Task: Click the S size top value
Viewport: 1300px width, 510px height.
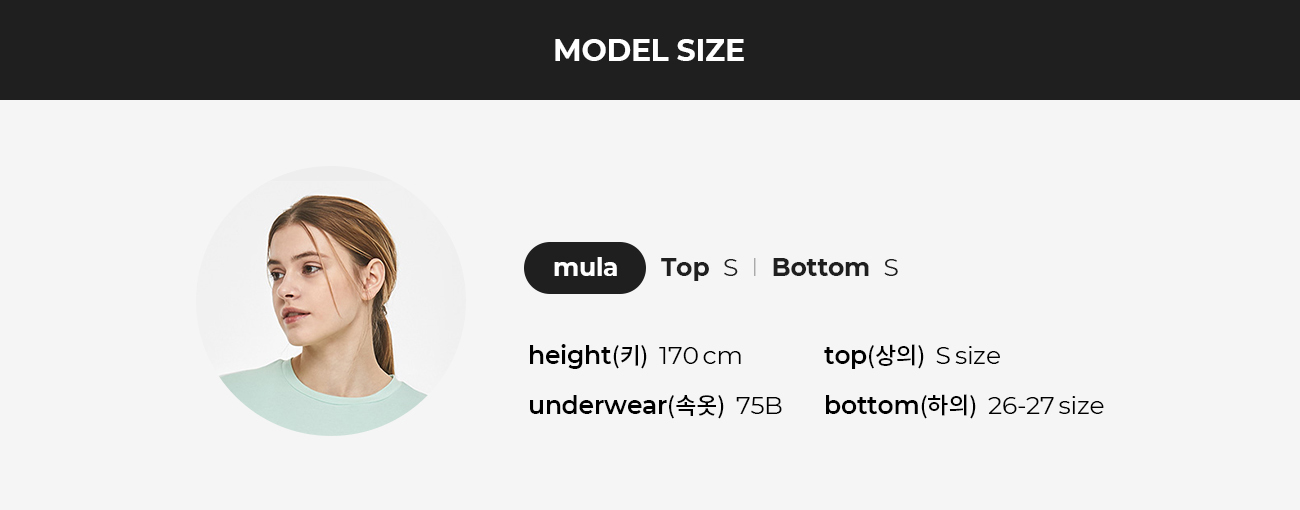Action: tap(968, 356)
